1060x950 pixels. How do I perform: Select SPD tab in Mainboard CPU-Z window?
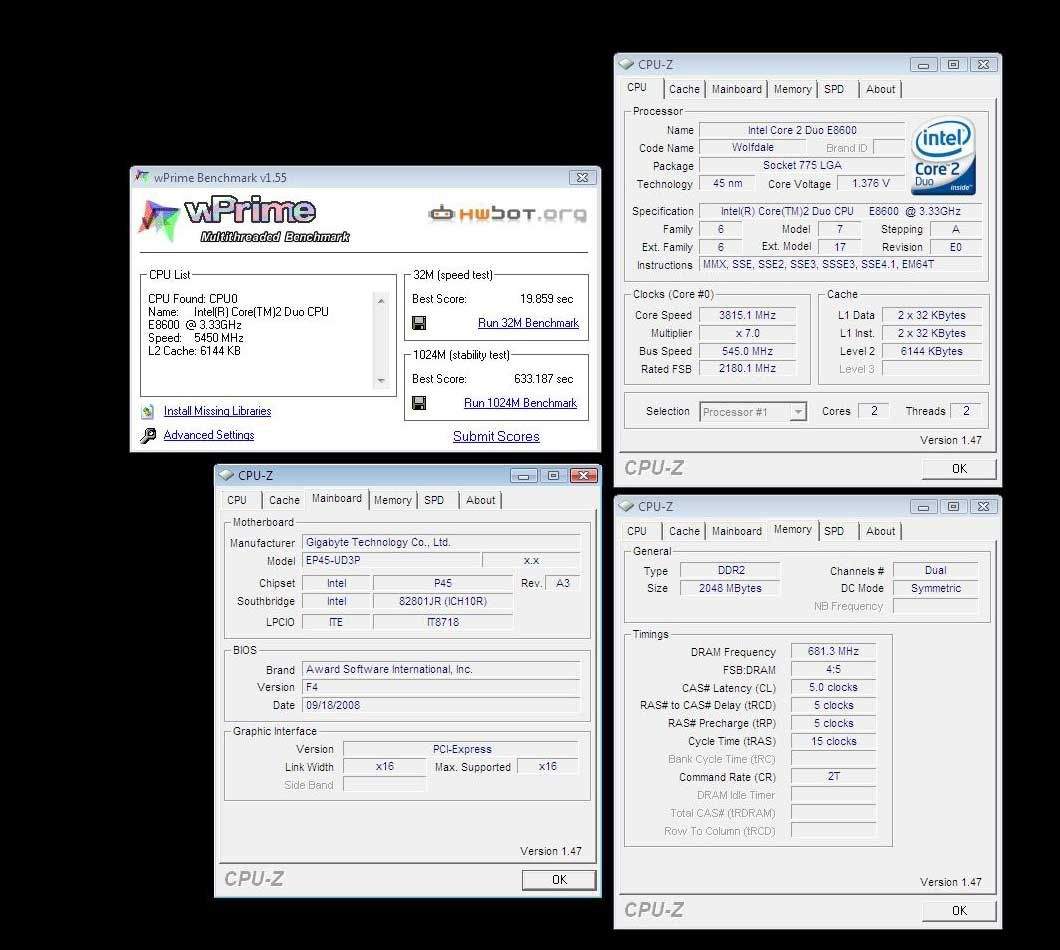[x=434, y=500]
